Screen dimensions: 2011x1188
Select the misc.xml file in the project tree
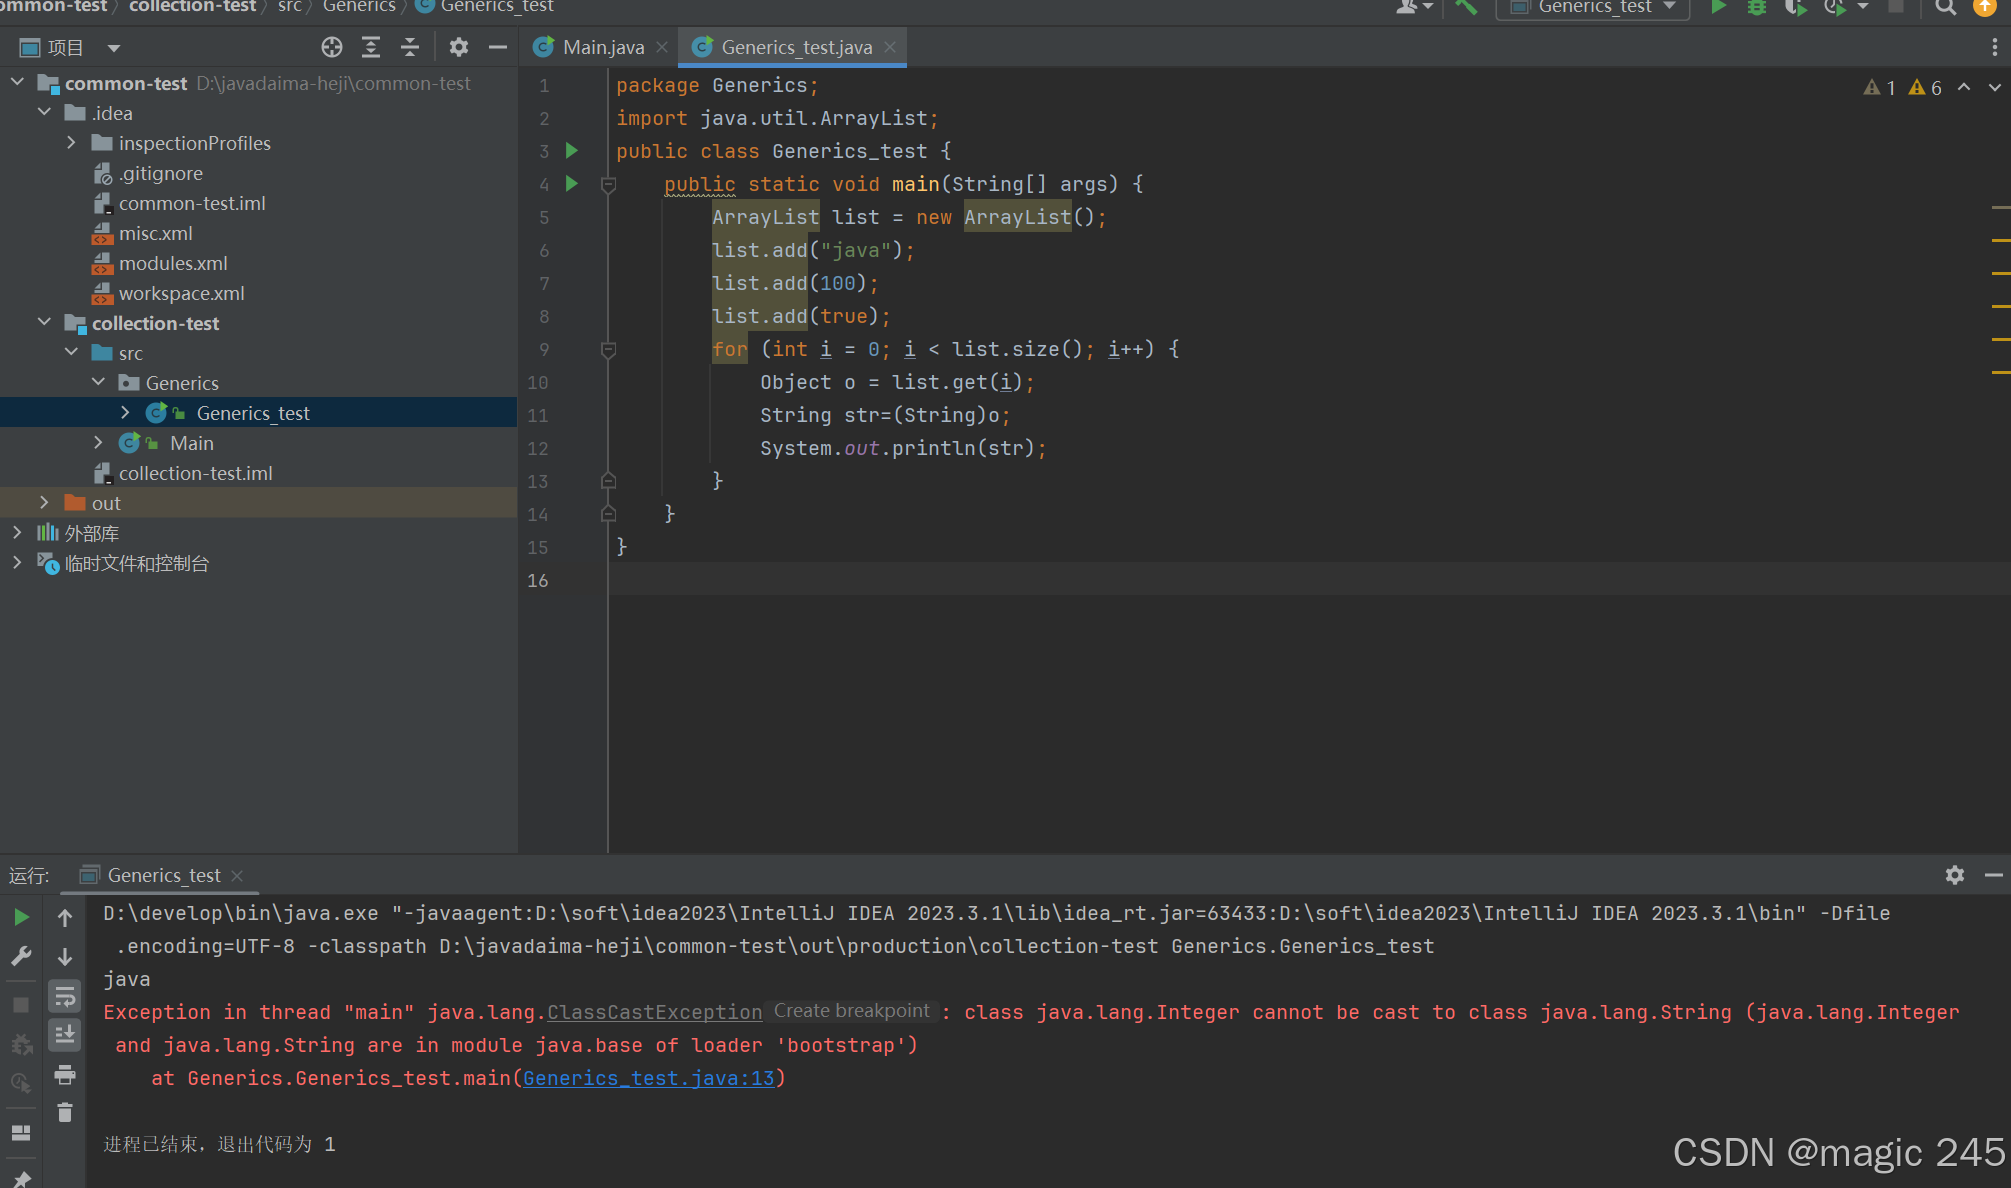pyautogui.click(x=155, y=233)
